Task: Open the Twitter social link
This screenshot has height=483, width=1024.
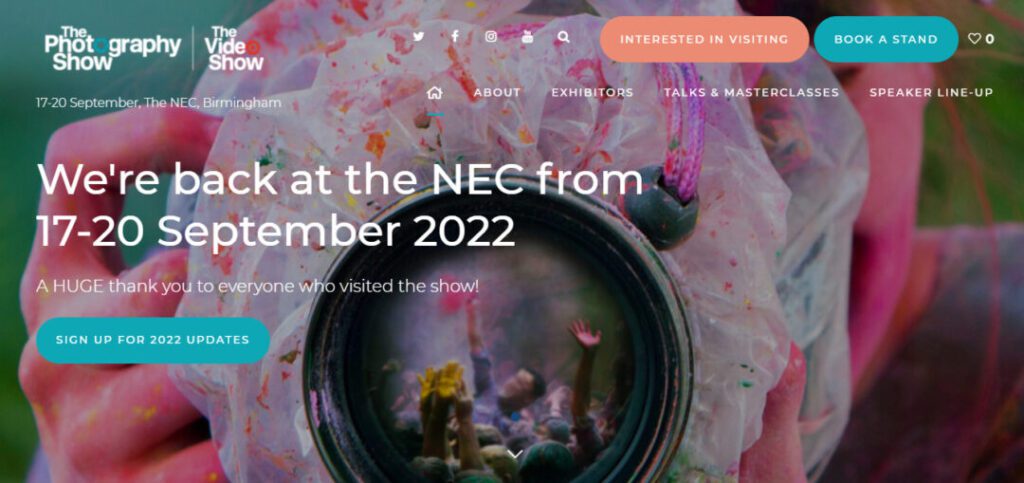Action: pos(419,37)
